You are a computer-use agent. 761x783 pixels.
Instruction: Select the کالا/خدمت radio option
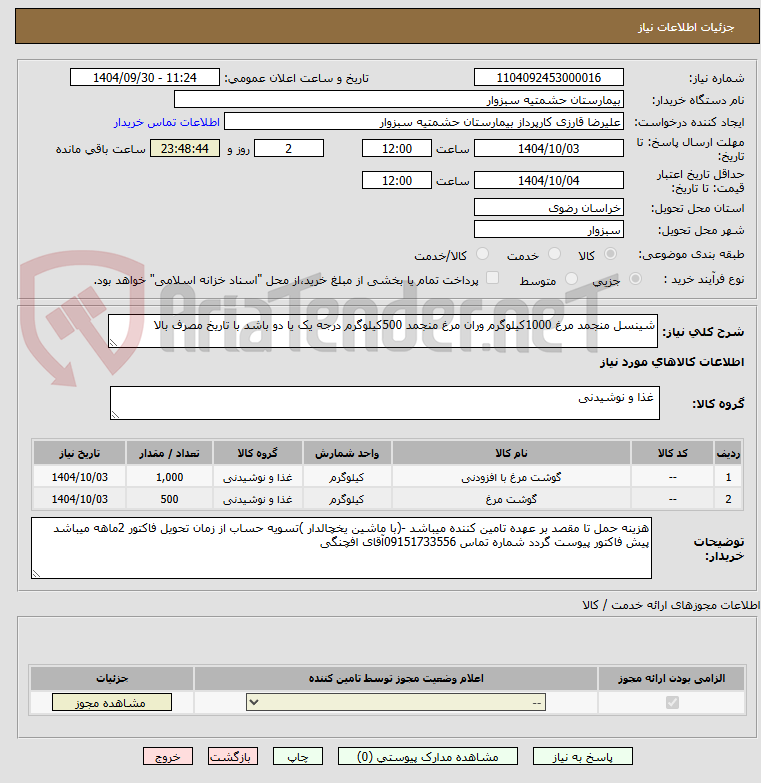pyautogui.click(x=482, y=254)
